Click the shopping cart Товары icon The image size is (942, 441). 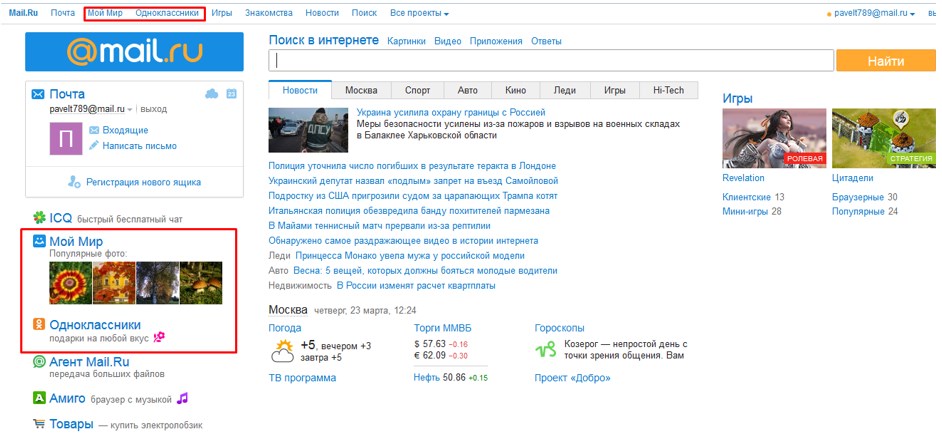tap(39, 424)
